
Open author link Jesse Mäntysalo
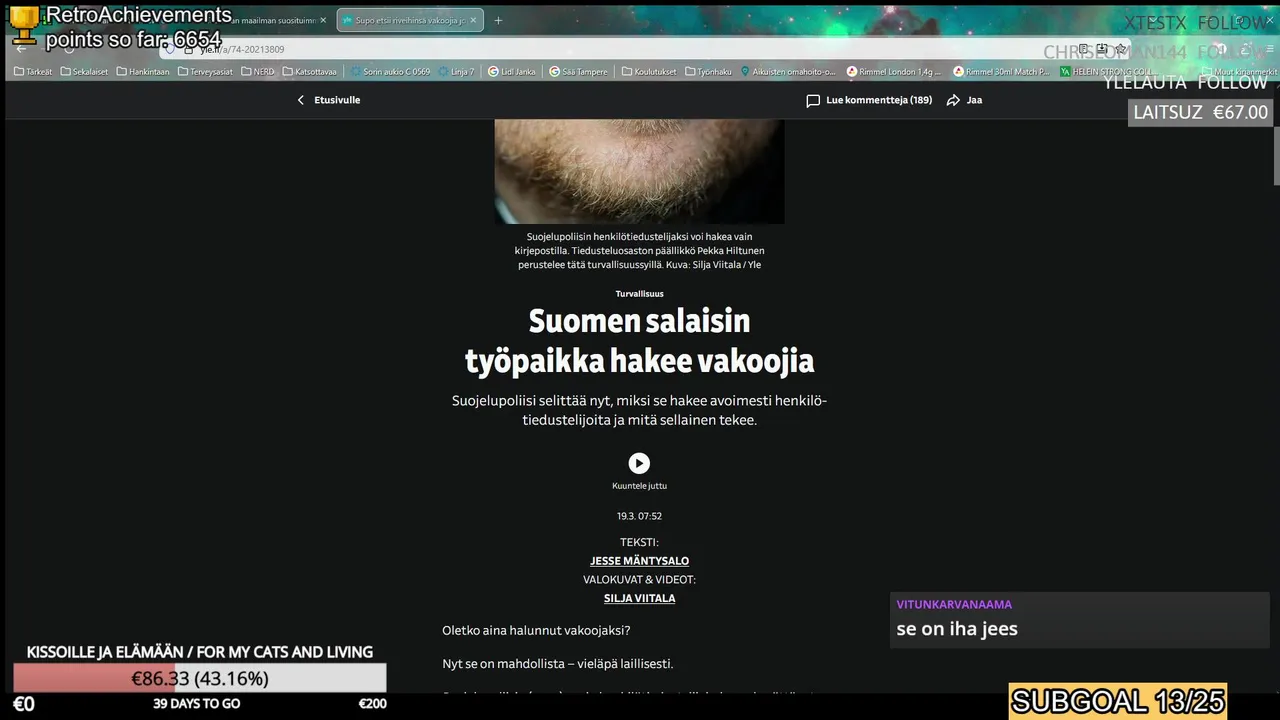coord(639,561)
